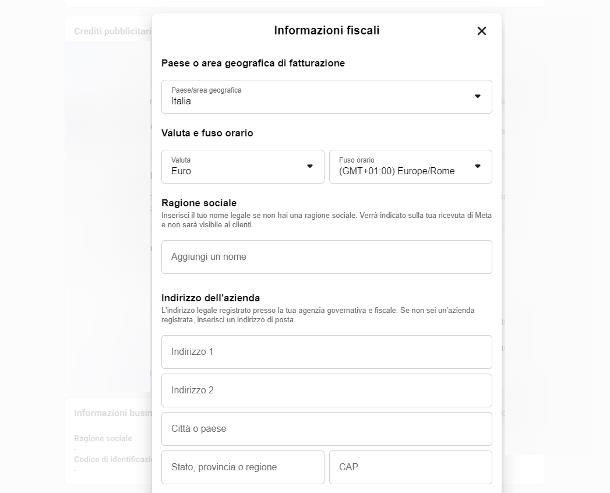Viewport: 610px width, 493px height.
Task: Click the arrow icon in the Valuta field
Action: point(310,167)
